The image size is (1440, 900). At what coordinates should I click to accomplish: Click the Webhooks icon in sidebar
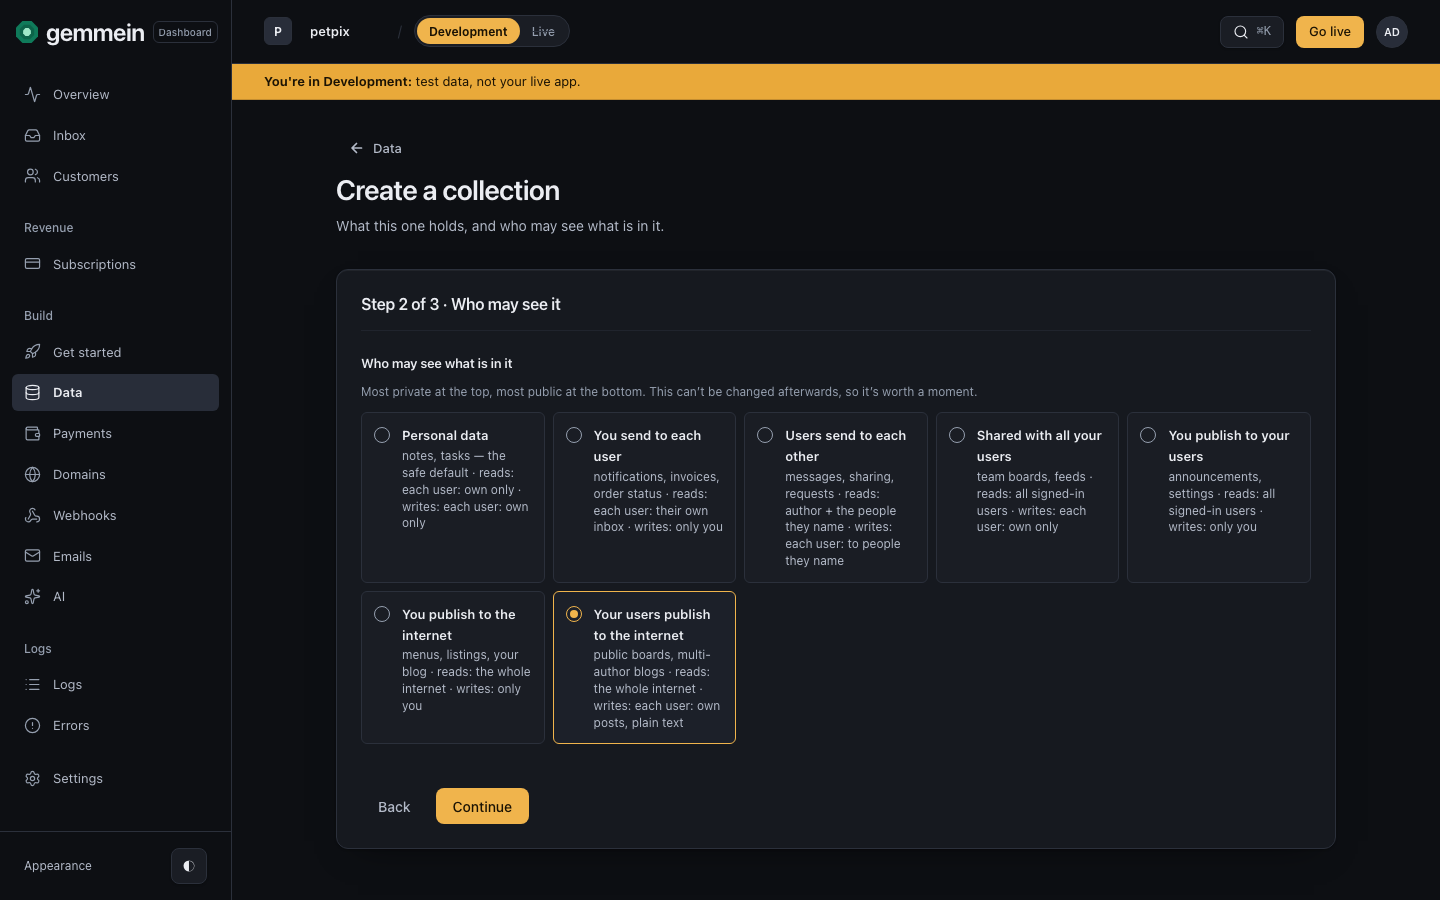pyautogui.click(x=33, y=515)
